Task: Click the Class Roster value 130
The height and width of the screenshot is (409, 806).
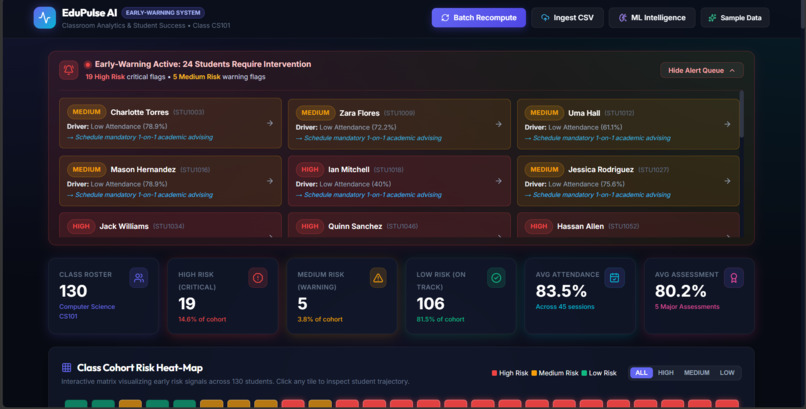Action: tap(73, 291)
